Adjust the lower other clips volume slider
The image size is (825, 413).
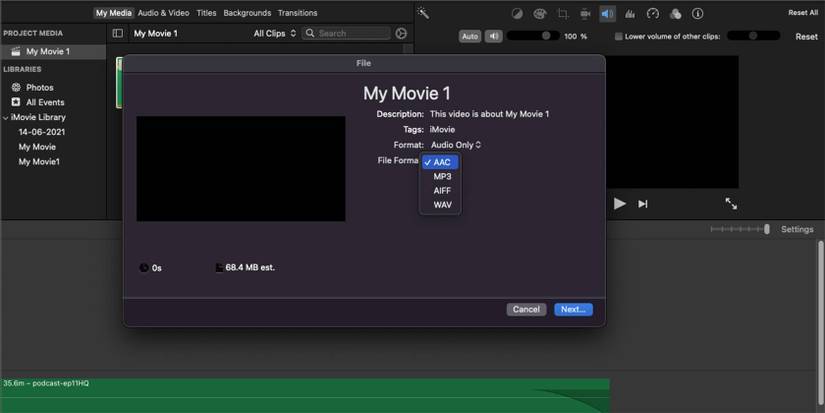click(x=753, y=36)
